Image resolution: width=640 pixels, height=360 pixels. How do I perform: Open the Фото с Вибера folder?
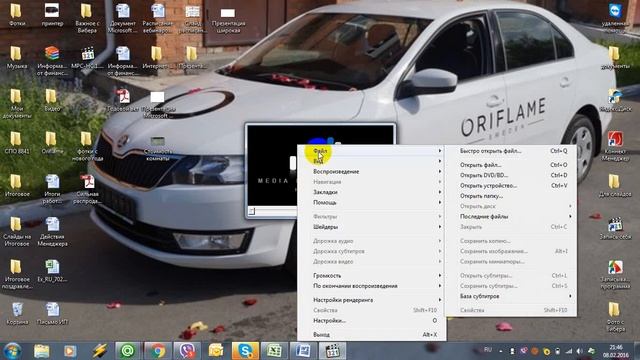(x=615, y=317)
